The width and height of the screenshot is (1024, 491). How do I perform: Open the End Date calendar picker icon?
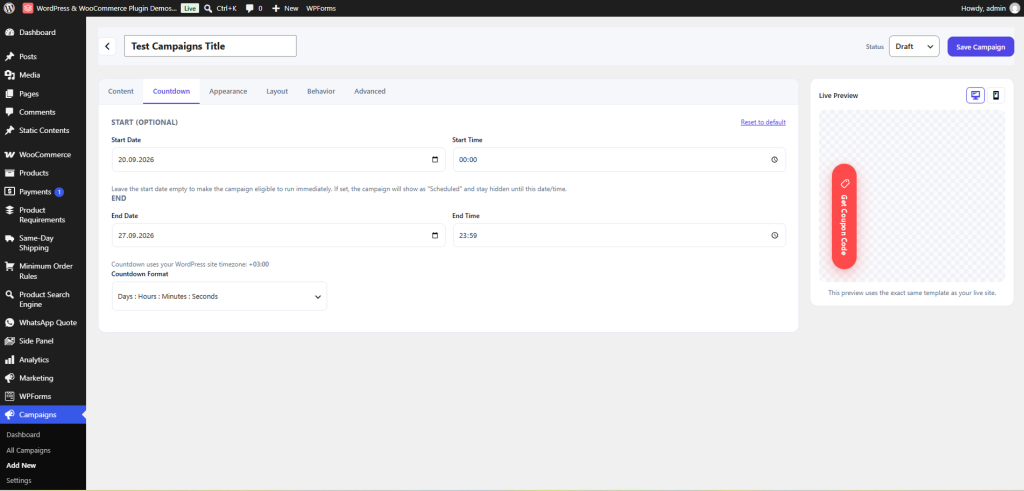point(435,236)
